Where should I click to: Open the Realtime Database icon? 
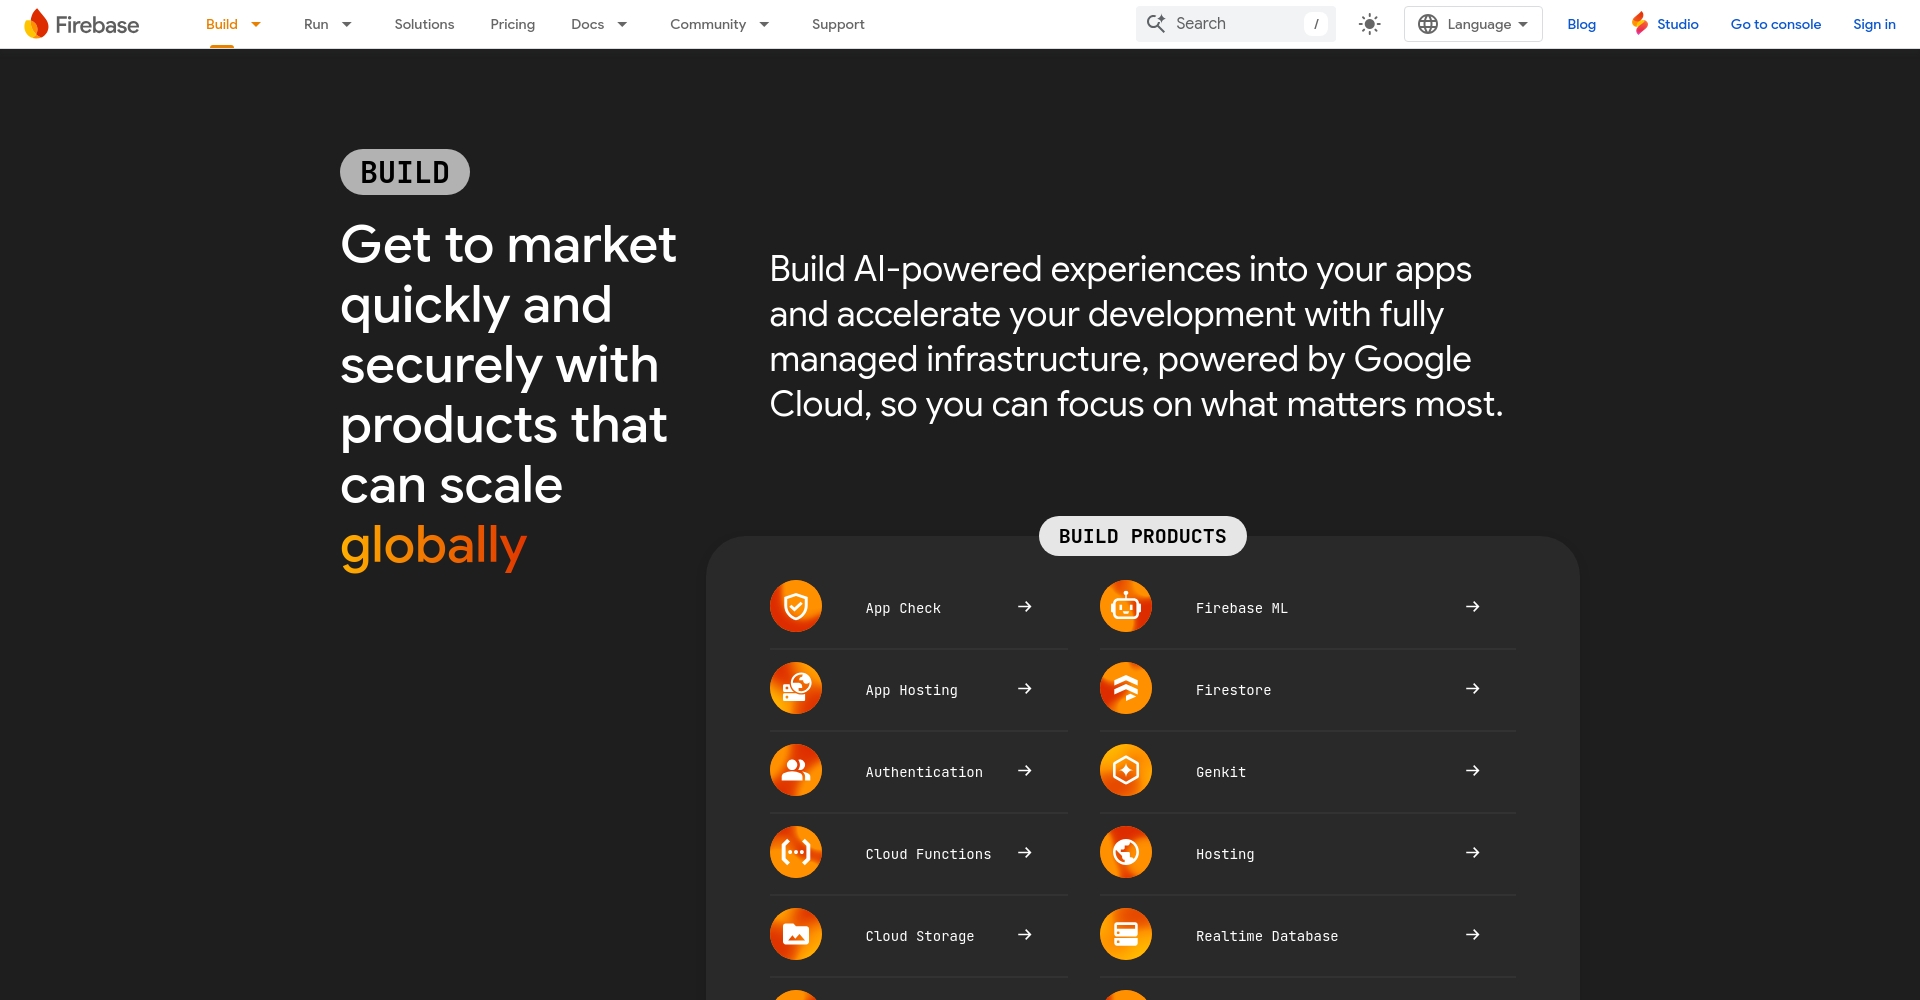click(1126, 934)
